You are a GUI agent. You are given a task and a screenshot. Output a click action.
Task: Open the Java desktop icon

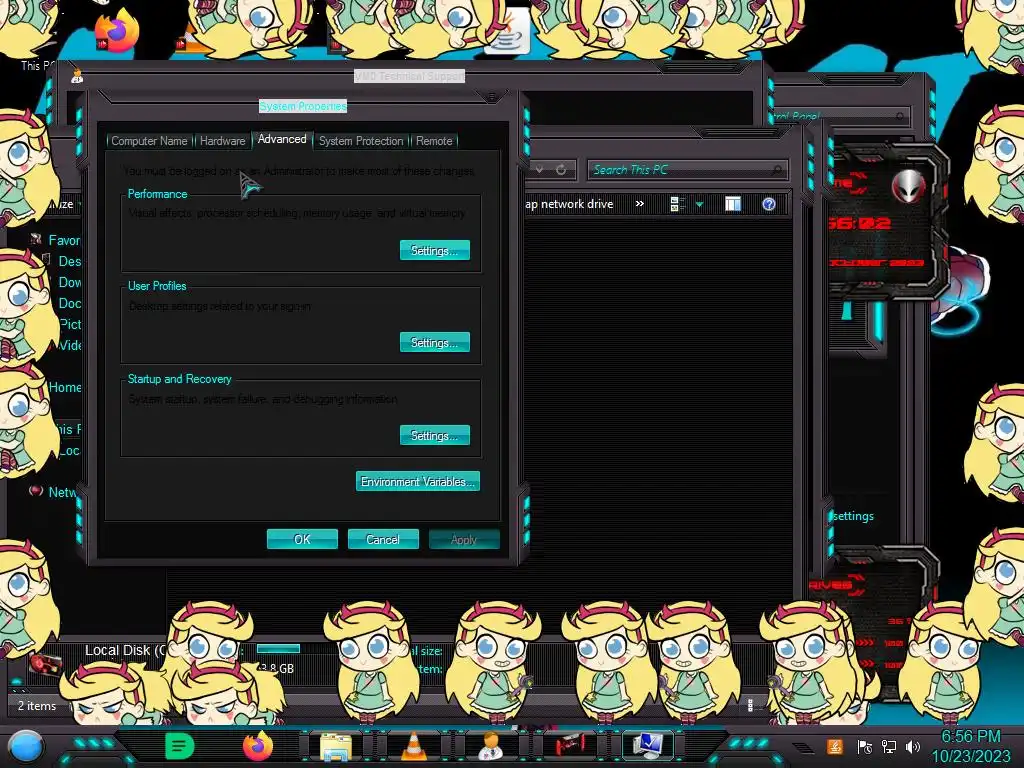(x=508, y=33)
